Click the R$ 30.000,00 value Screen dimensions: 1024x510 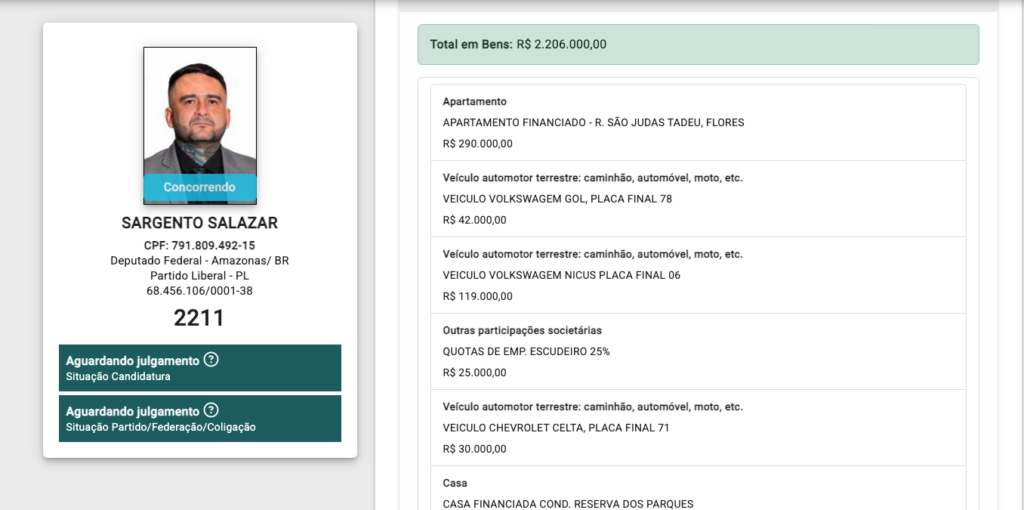475,449
